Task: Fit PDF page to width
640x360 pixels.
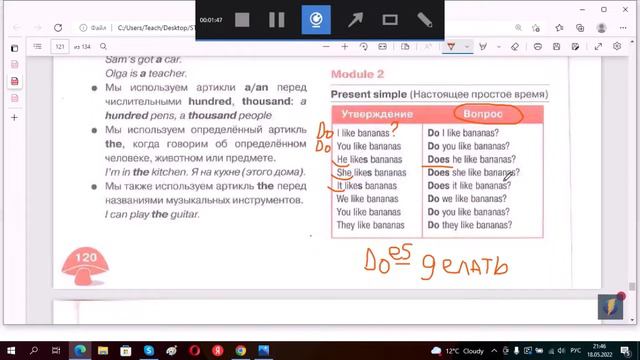Action: (x=382, y=47)
